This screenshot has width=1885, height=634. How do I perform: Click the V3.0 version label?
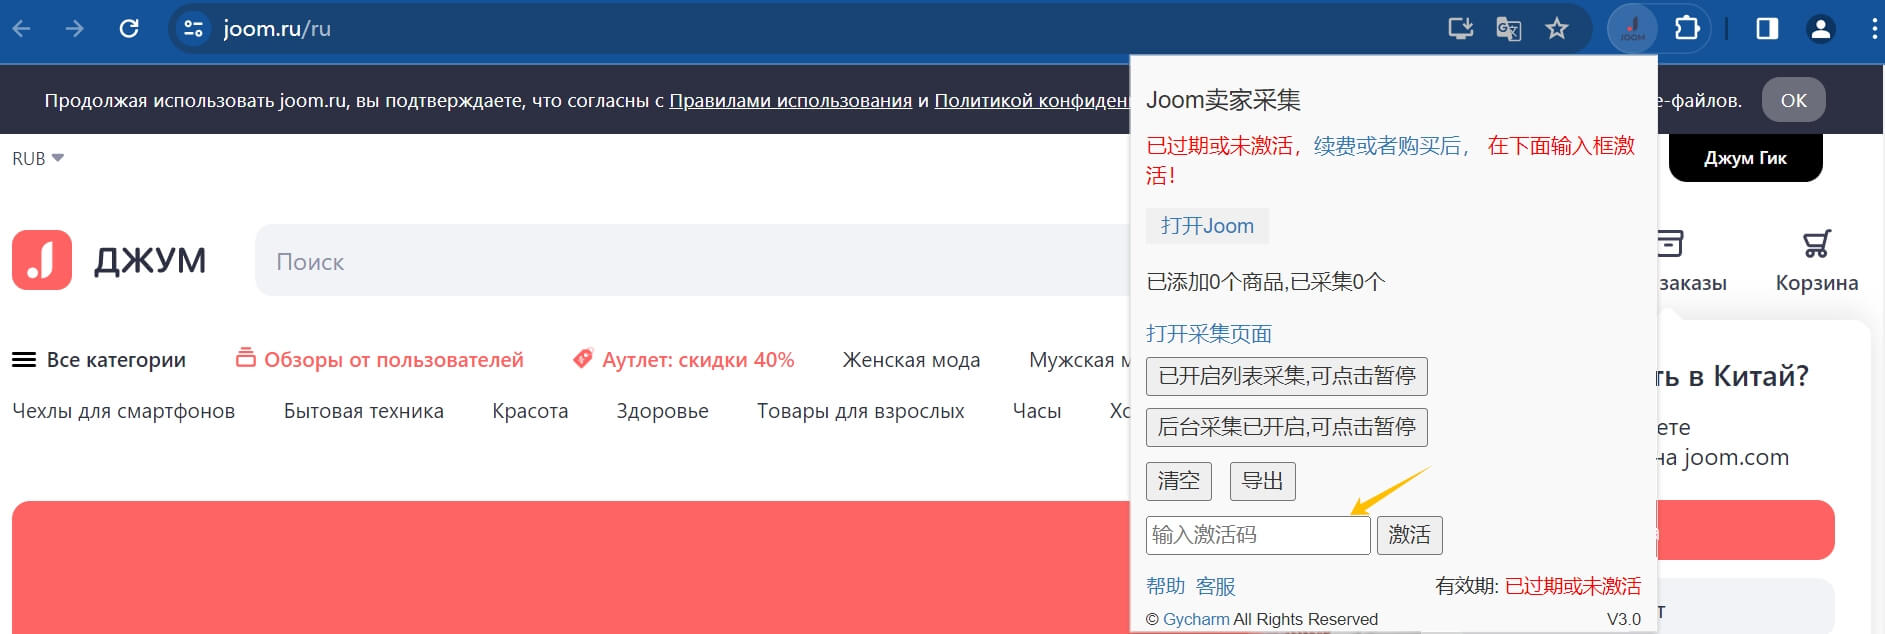coord(1624,619)
